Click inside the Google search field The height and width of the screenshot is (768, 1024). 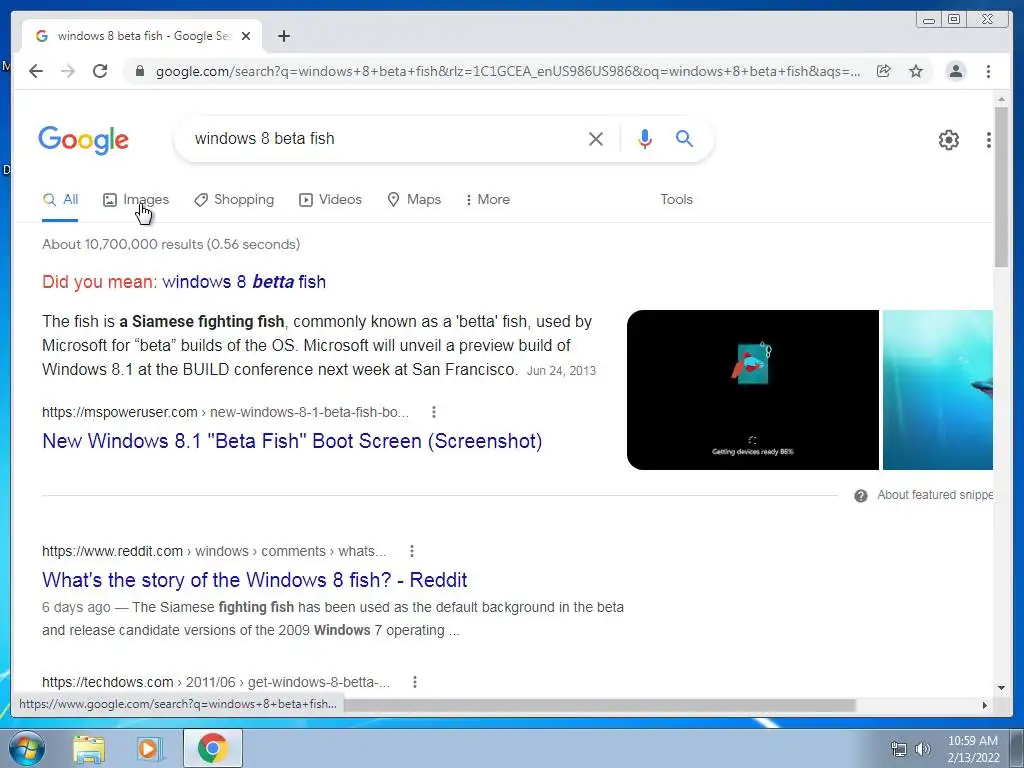click(385, 138)
